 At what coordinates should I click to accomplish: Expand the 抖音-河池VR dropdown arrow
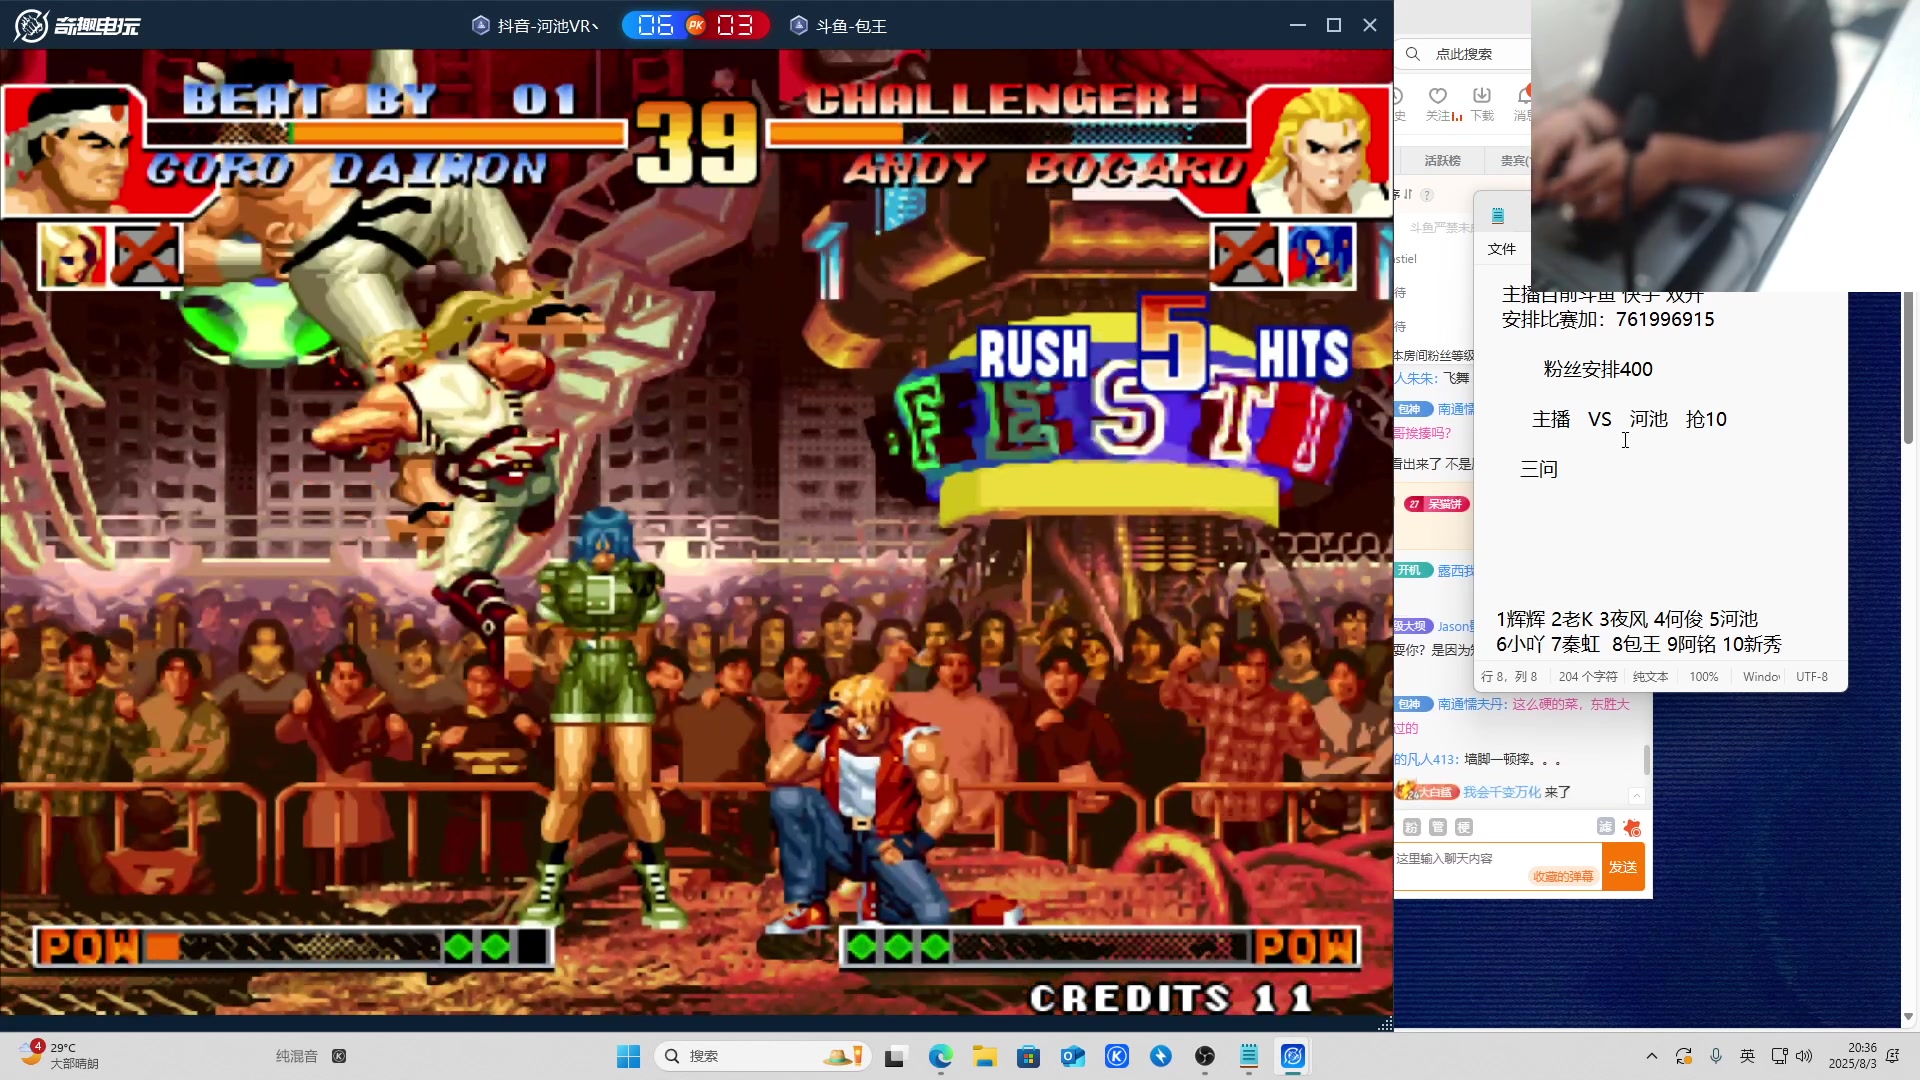click(596, 26)
